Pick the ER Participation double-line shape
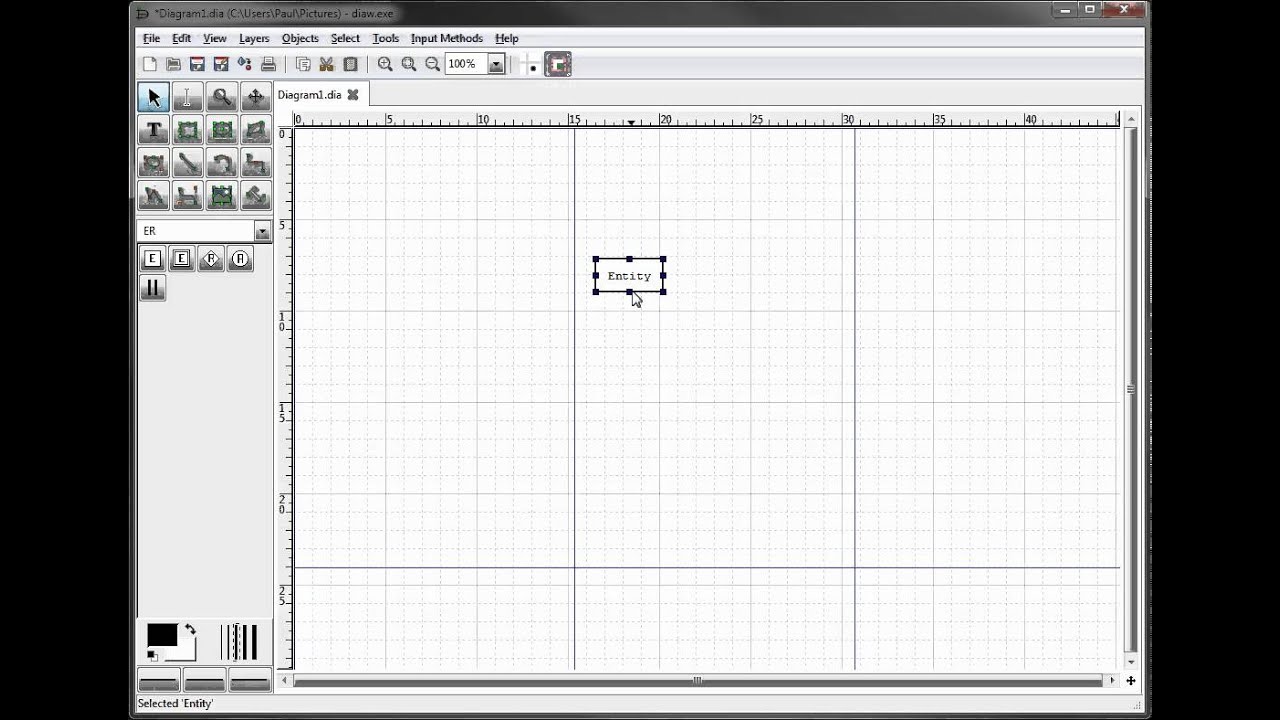The width and height of the screenshot is (1280, 720). click(152, 288)
